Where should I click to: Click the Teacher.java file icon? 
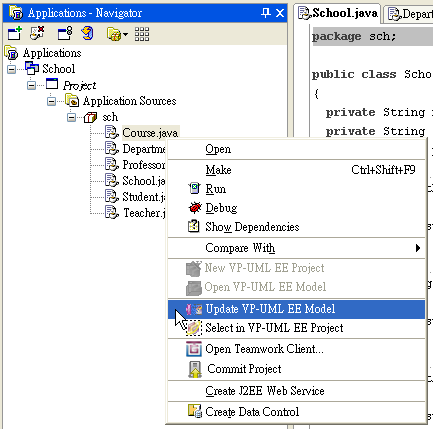click(112, 212)
